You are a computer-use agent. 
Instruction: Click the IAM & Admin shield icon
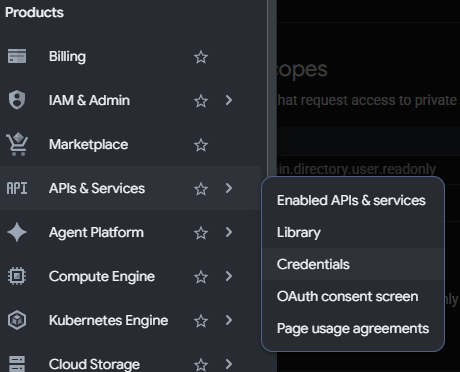[x=17, y=100]
